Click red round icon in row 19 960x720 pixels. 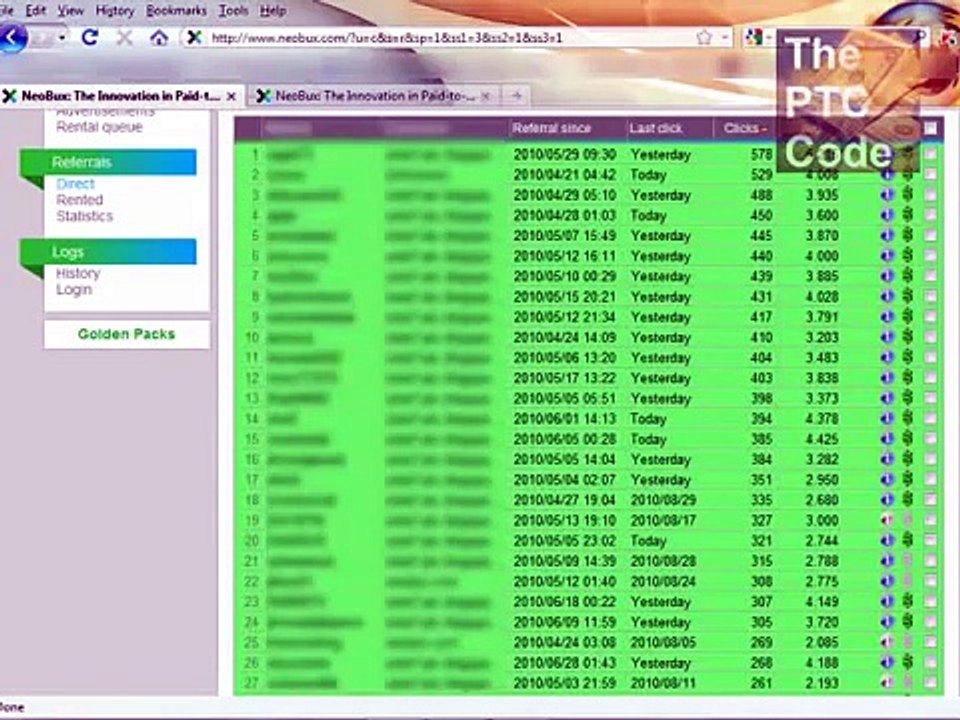(x=887, y=520)
